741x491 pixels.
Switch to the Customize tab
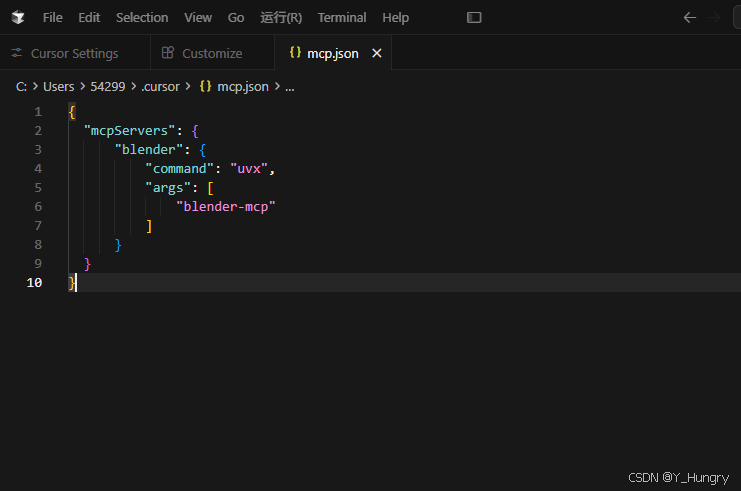212,53
